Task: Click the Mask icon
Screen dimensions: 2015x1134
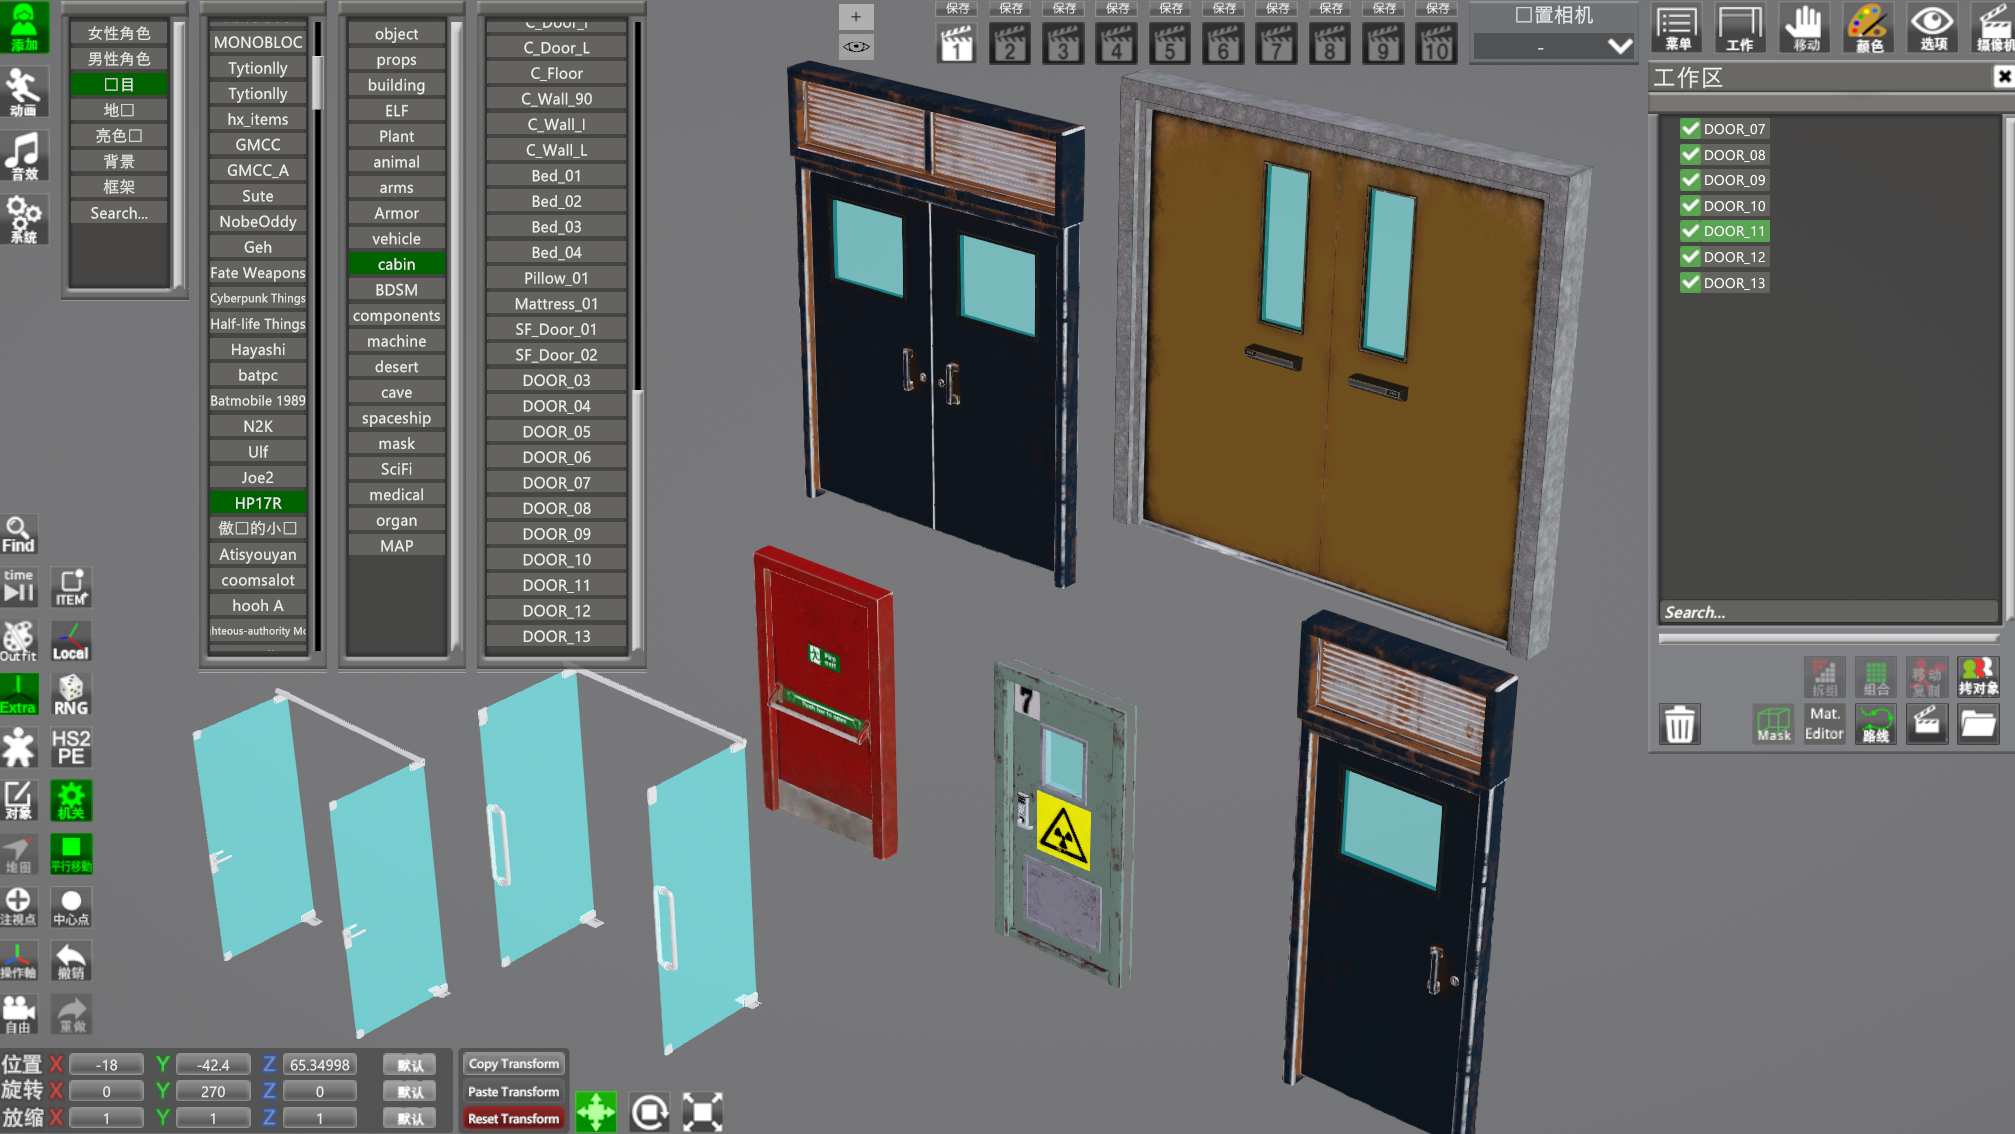Action: (x=1774, y=723)
